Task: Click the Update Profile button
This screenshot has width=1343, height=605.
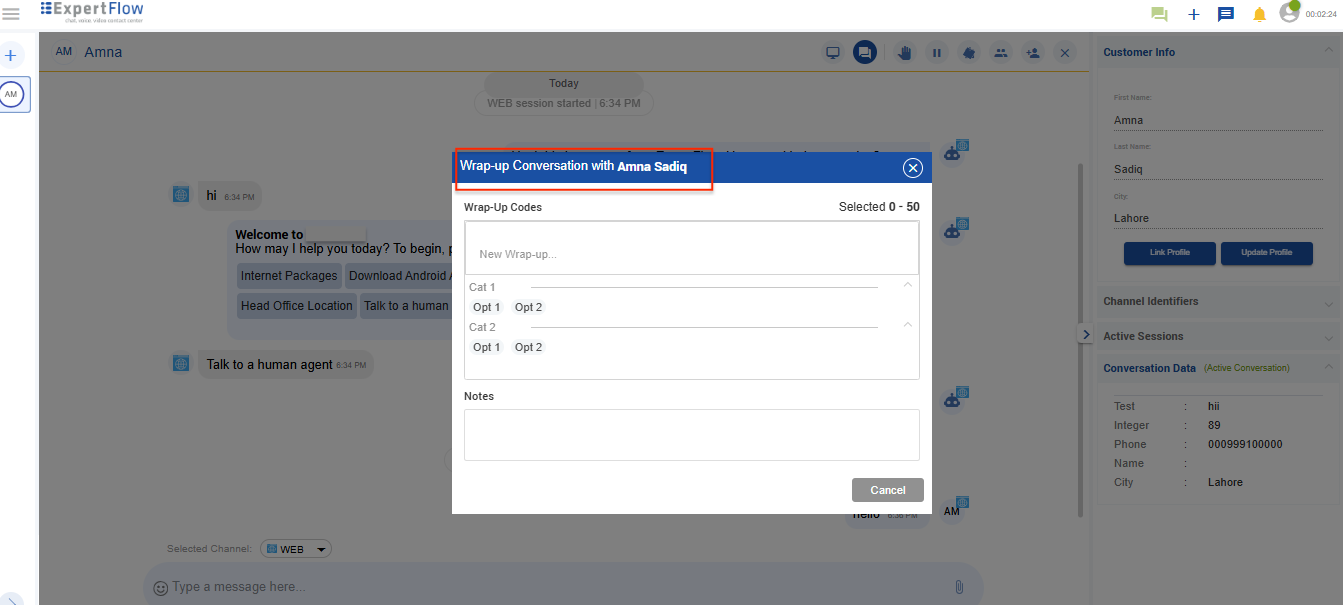Action: [x=1266, y=253]
